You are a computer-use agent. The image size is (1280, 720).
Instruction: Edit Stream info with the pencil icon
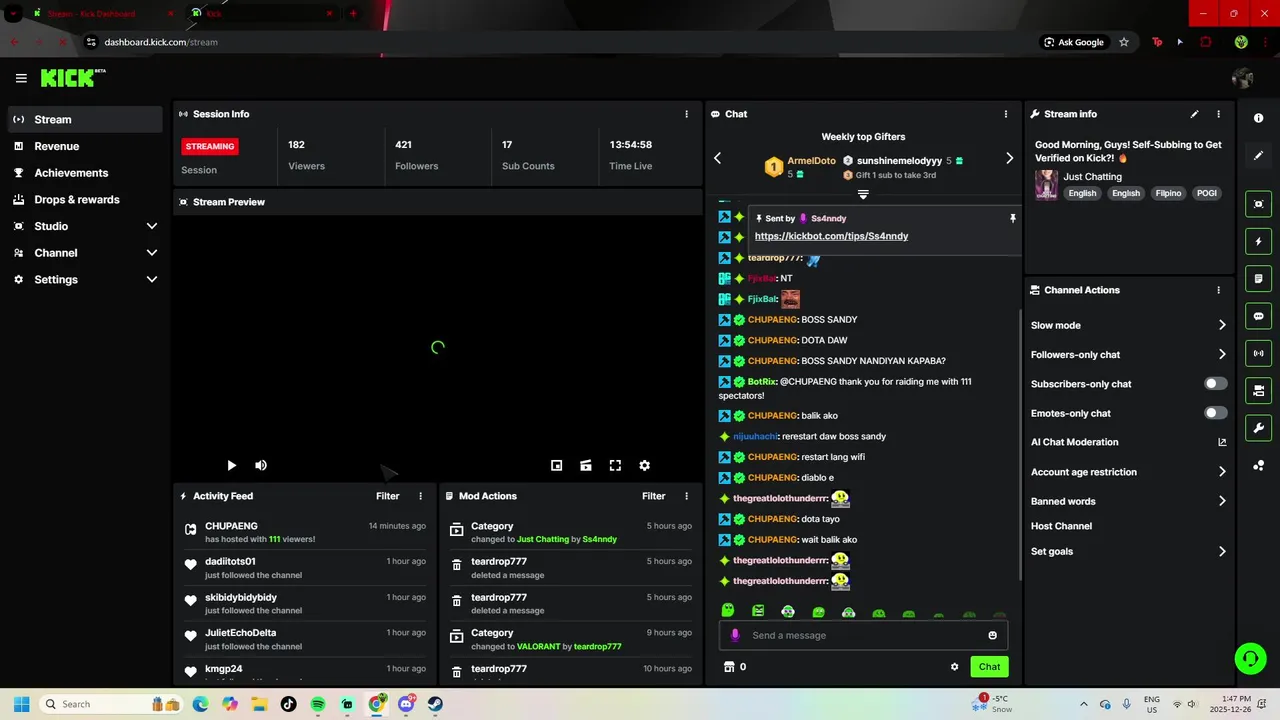click(x=1194, y=114)
